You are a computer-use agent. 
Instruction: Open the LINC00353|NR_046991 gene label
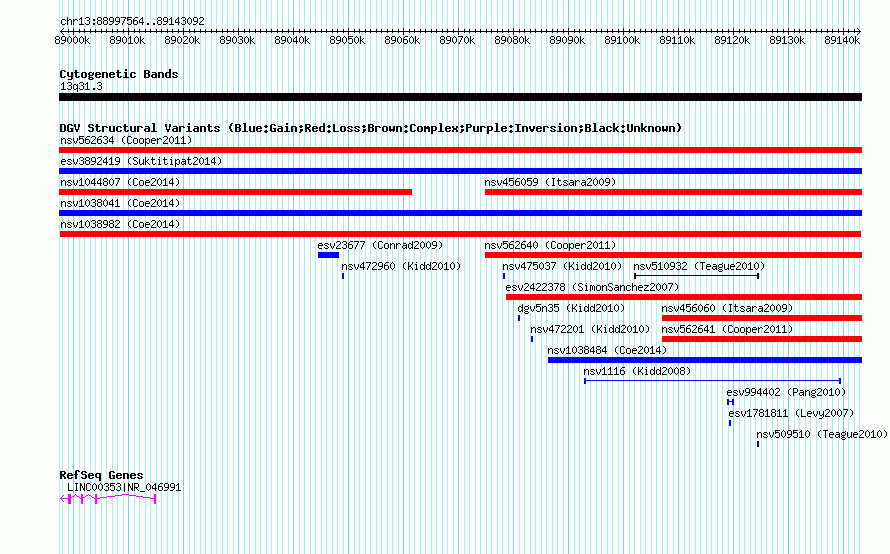pos(124,488)
